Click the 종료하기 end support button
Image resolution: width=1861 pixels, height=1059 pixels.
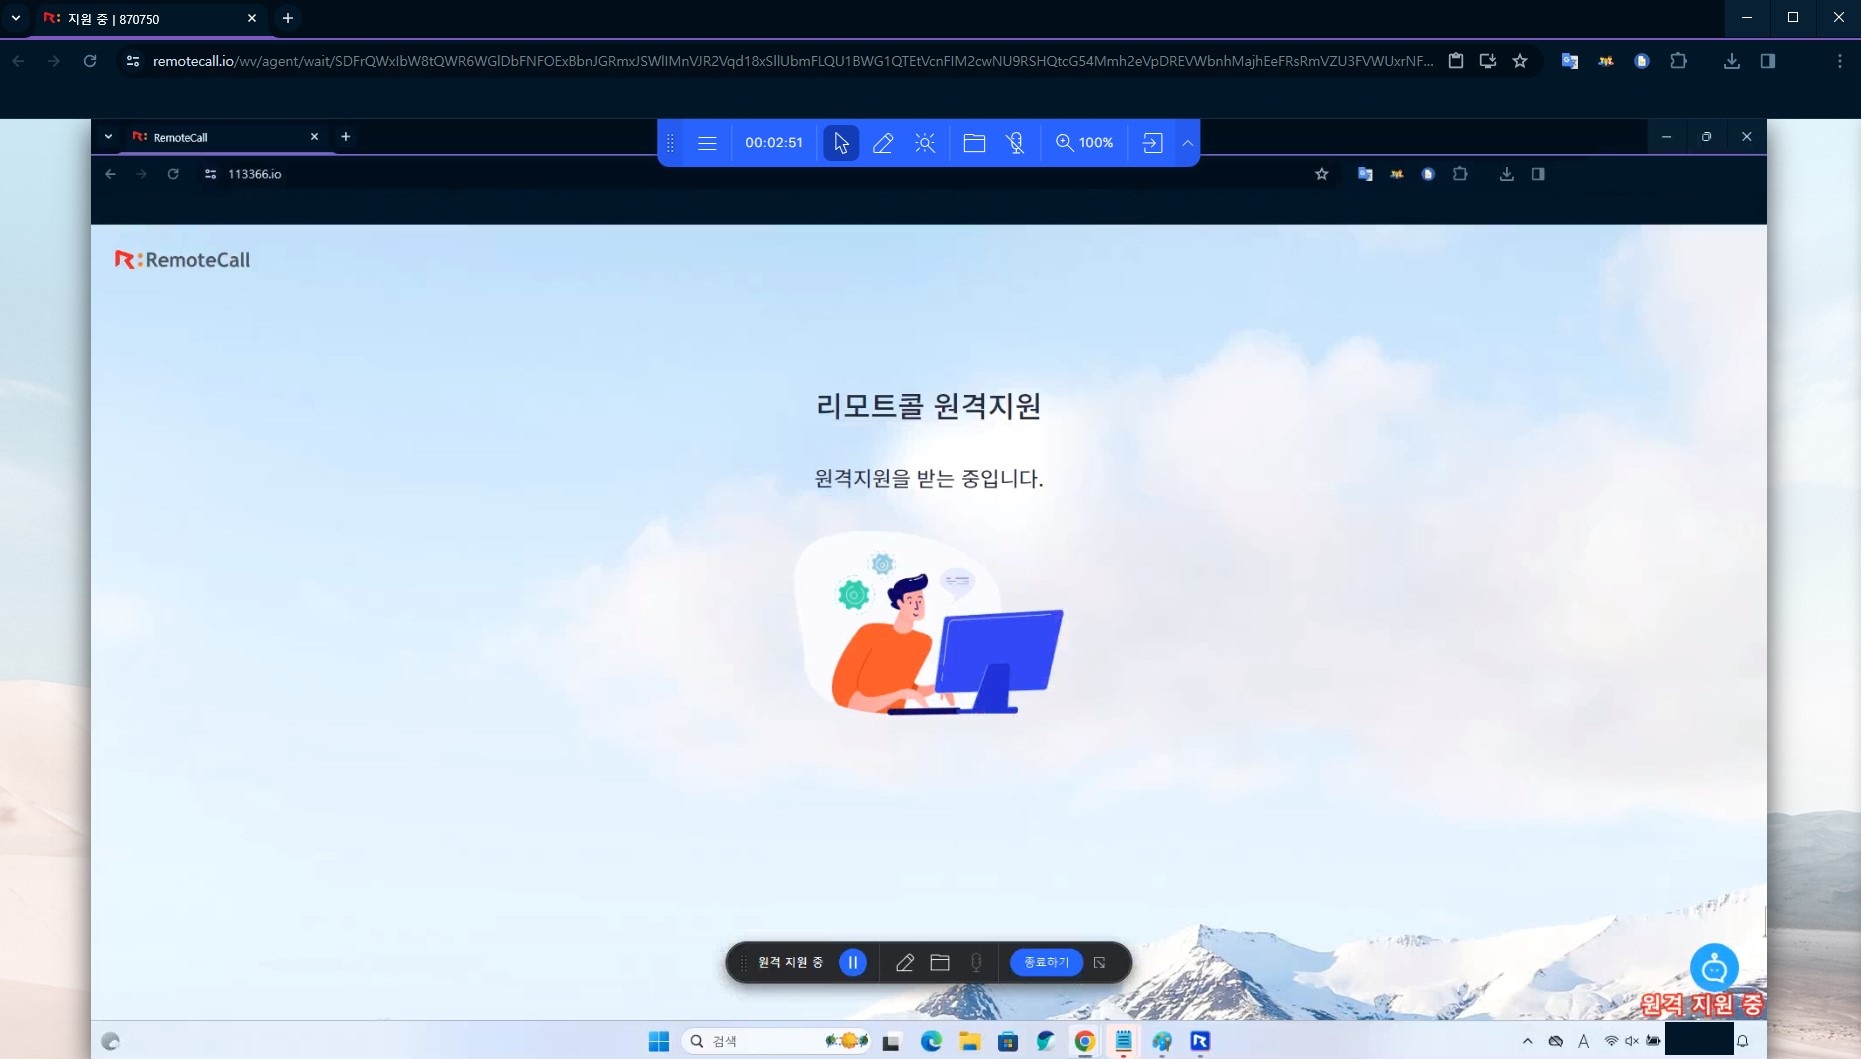click(x=1046, y=962)
